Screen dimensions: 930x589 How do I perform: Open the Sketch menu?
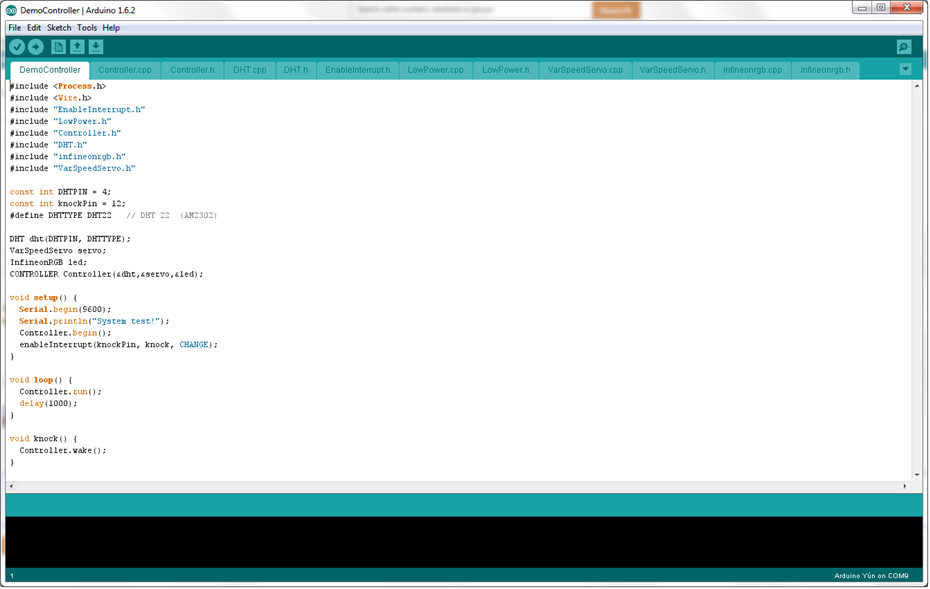click(x=59, y=27)
